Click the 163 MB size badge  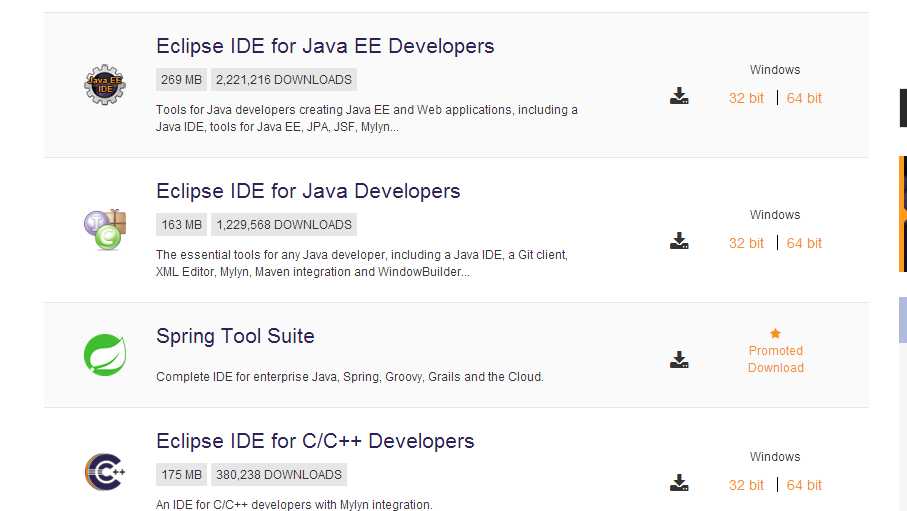point(181,225)
